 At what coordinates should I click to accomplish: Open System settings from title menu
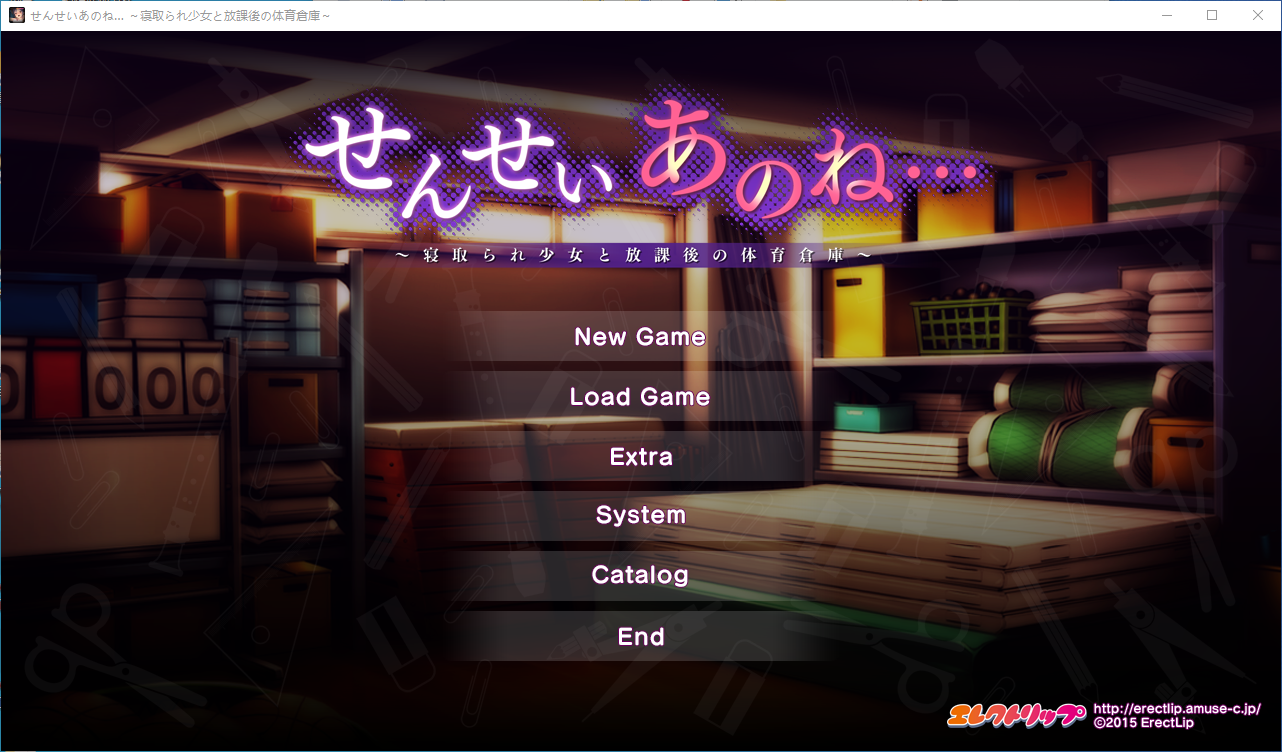point(640,516)
